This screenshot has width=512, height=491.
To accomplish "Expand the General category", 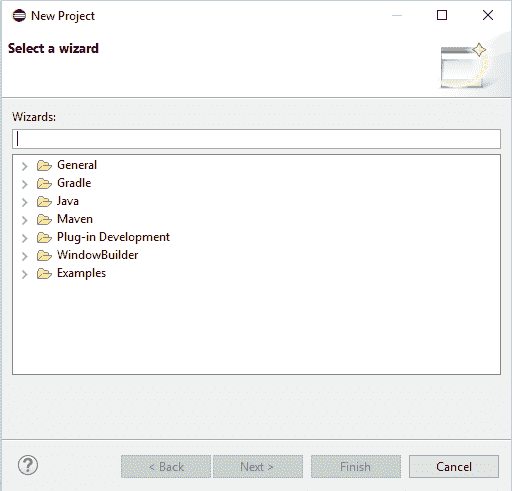I will (25, 166).
